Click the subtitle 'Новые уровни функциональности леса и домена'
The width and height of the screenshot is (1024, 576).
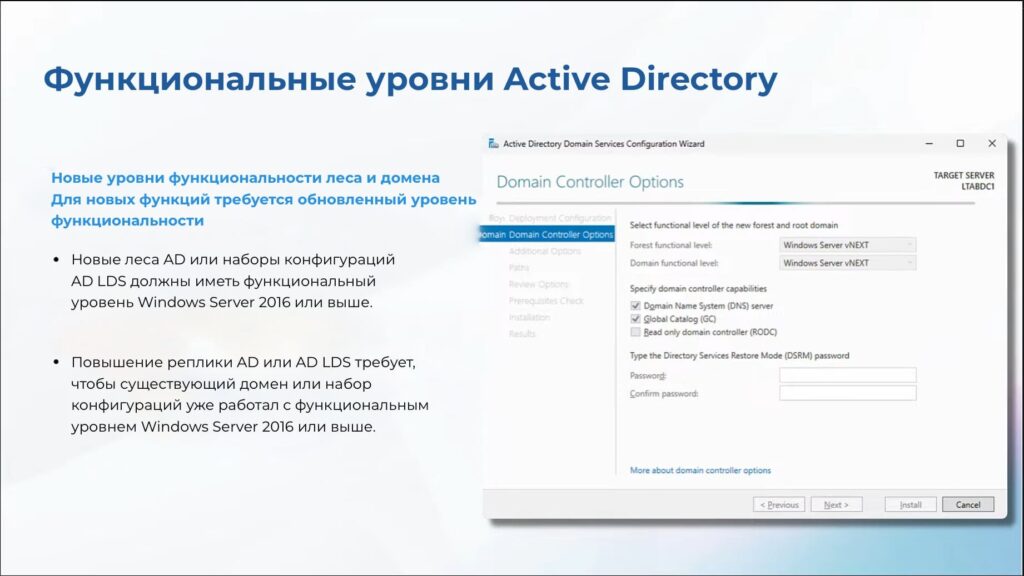pos(246,178)
